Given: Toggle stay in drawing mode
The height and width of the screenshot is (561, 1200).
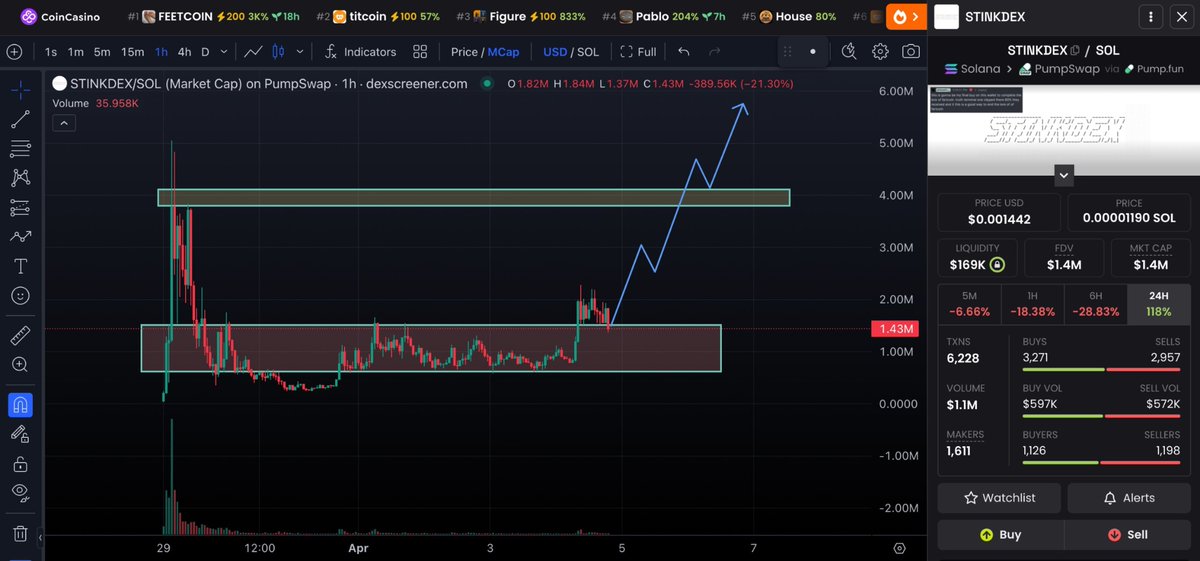Looking at the screenshot, I should [x=20, y=434].
